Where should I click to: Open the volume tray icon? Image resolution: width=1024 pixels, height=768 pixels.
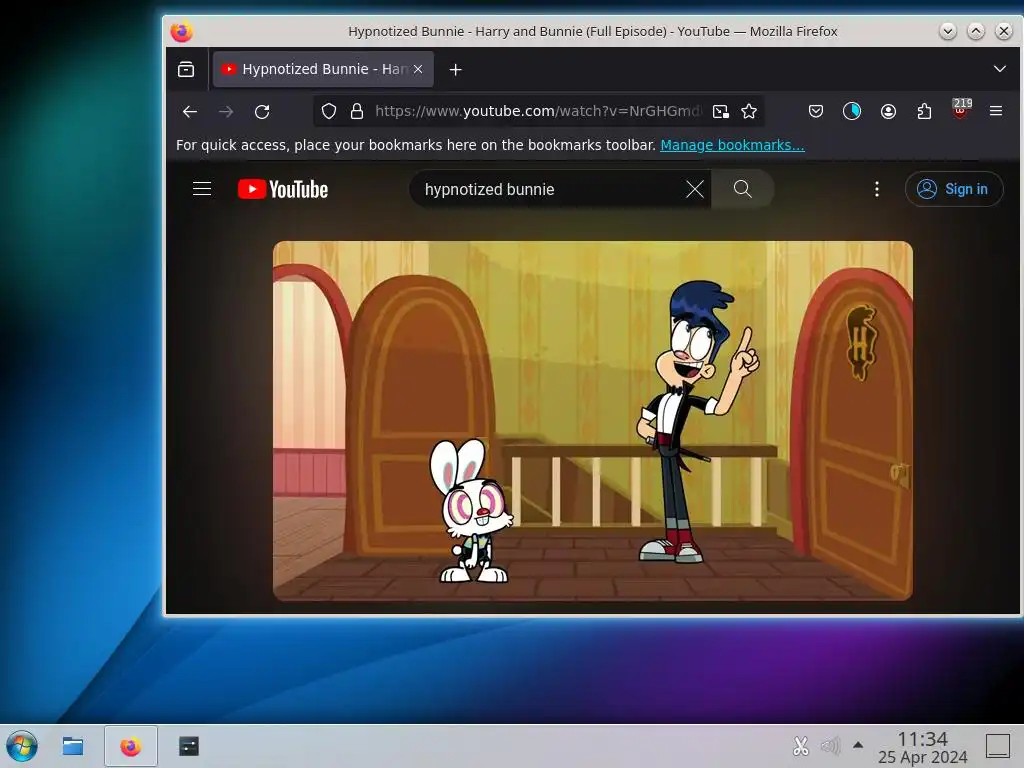pyautogui.click(x=829, y=745)
